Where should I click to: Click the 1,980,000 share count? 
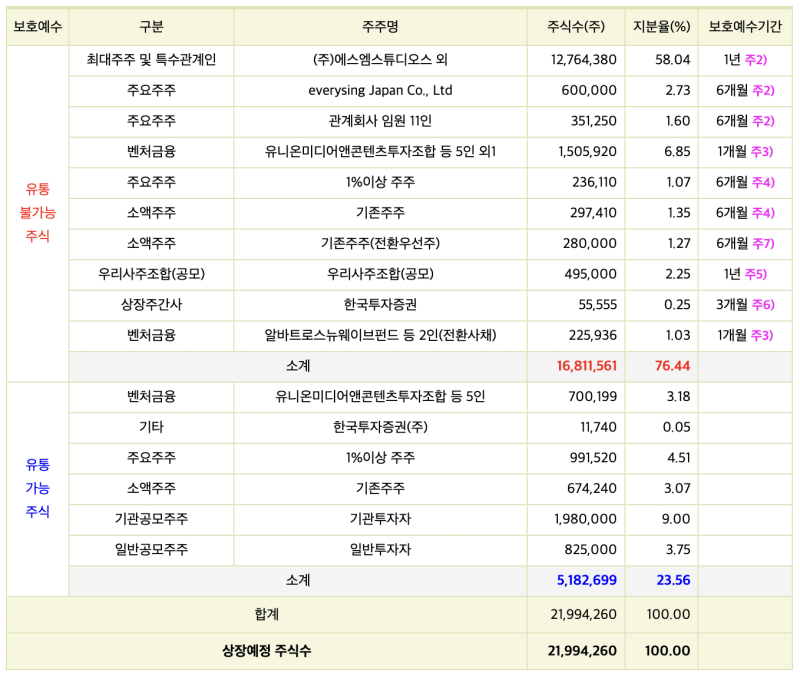[585, 519]
